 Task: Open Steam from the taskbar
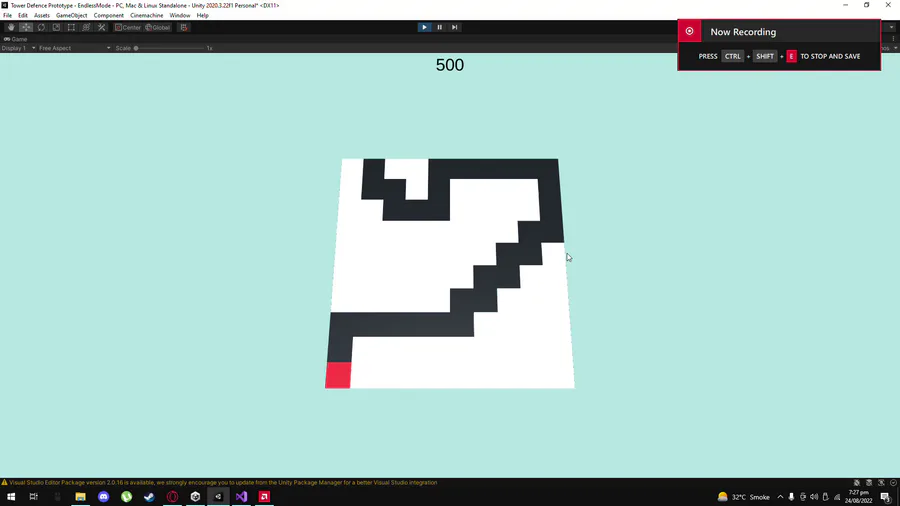(149, 497)
